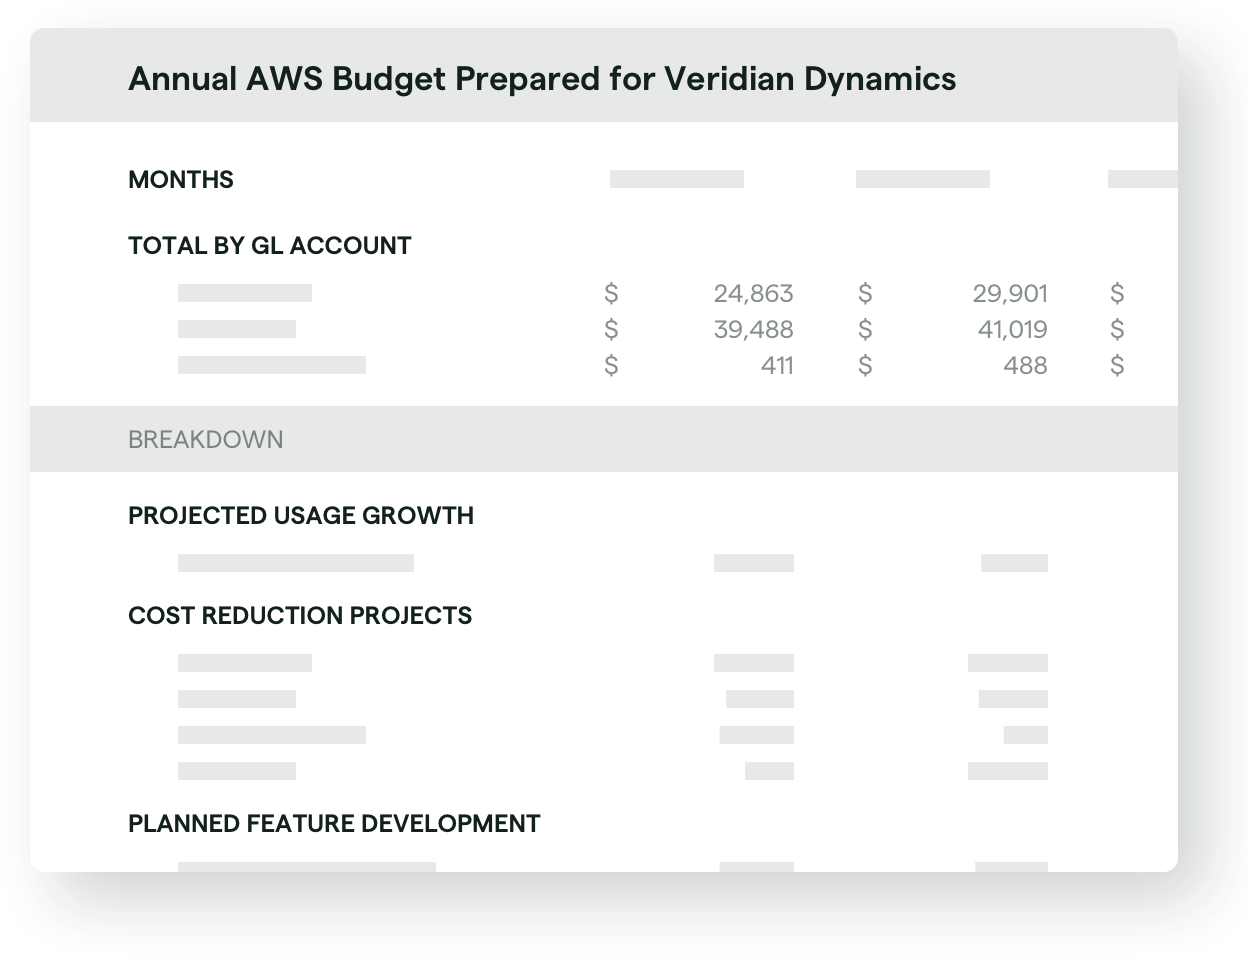Click first placeholder bar in MONTHS row
The image size is (1248, 958).
(677, 179)
